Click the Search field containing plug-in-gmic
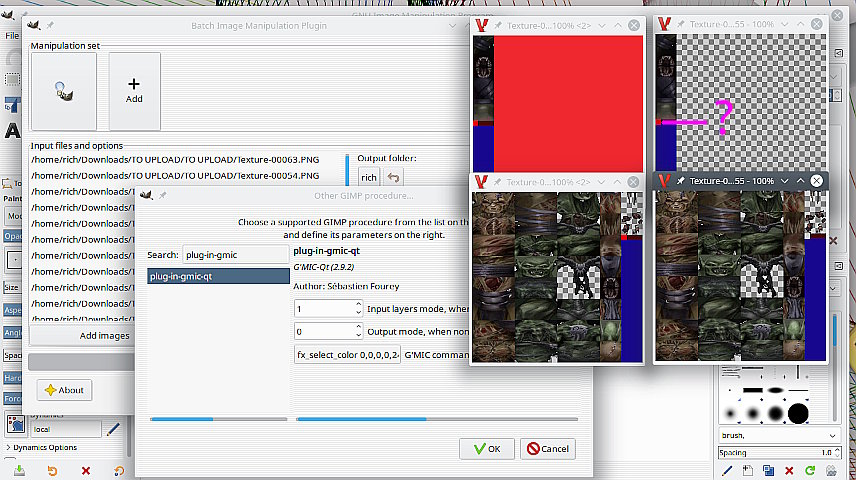 click(x=235, y=255)
